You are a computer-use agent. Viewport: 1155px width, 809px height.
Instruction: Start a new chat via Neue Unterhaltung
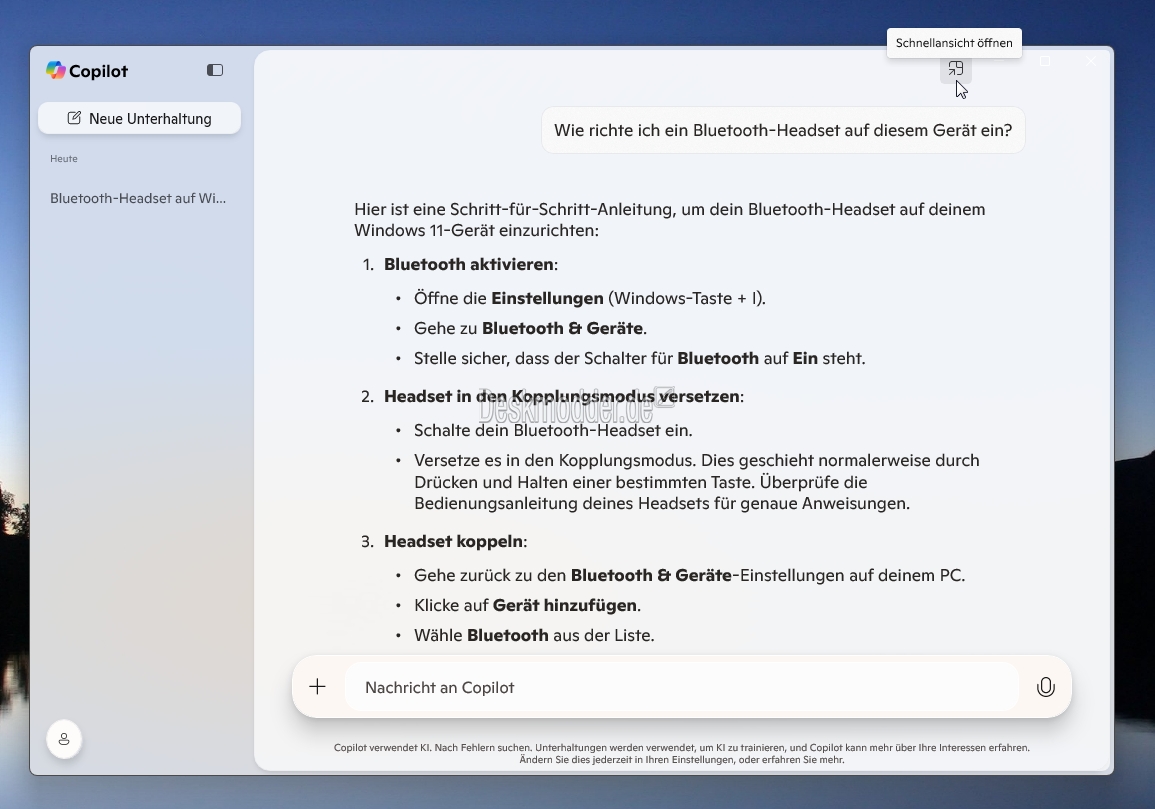pyautogui.click(x=139, y=119)
